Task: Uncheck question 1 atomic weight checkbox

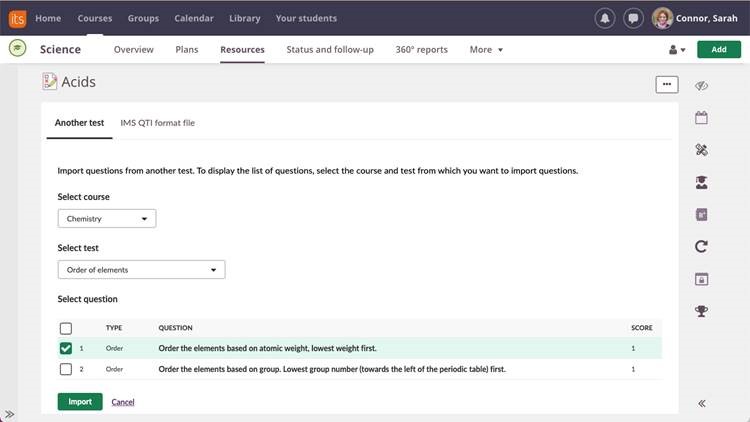Action: click(x=66, y=348)
